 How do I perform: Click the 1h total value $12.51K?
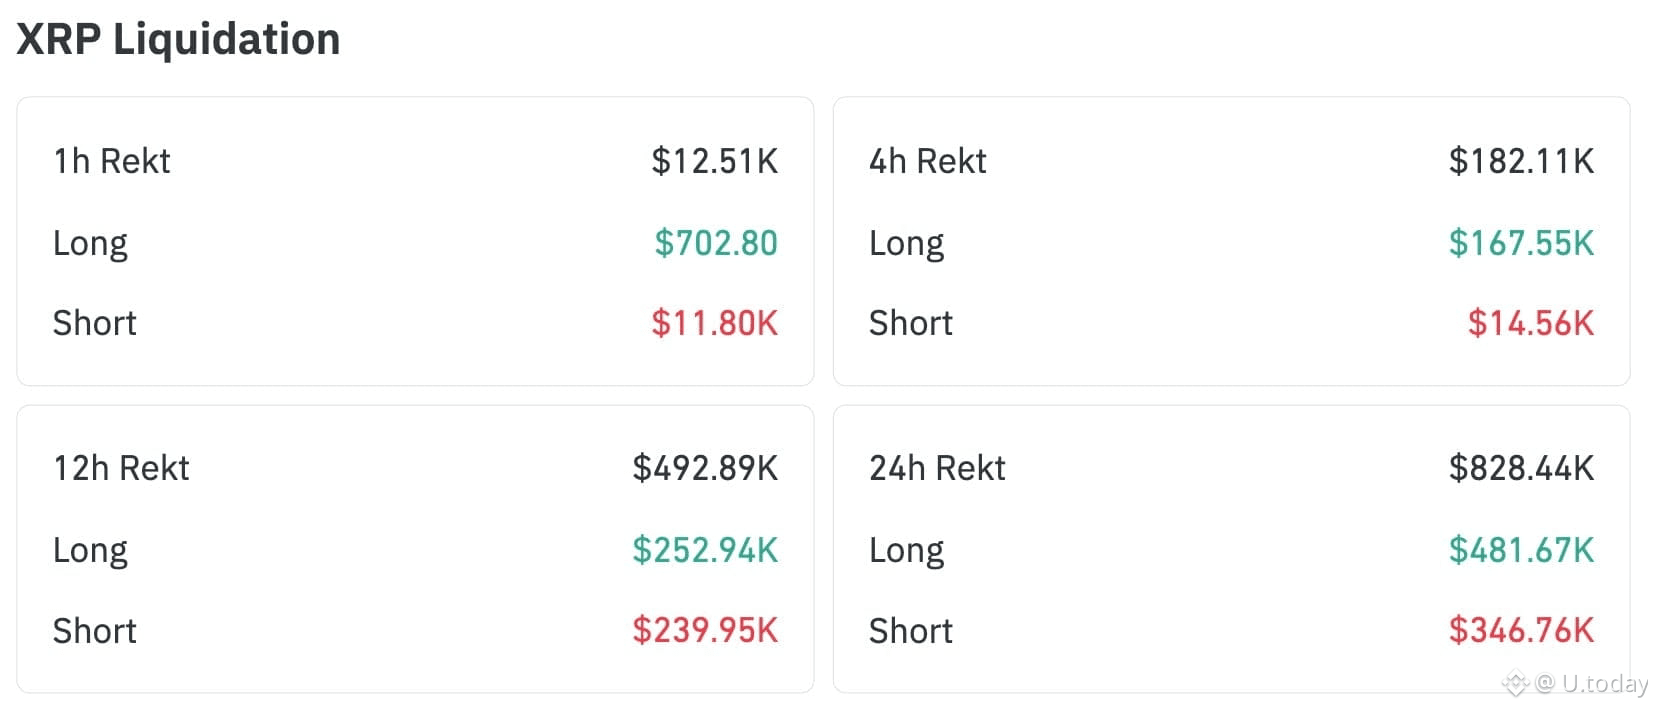click(714, 161)
